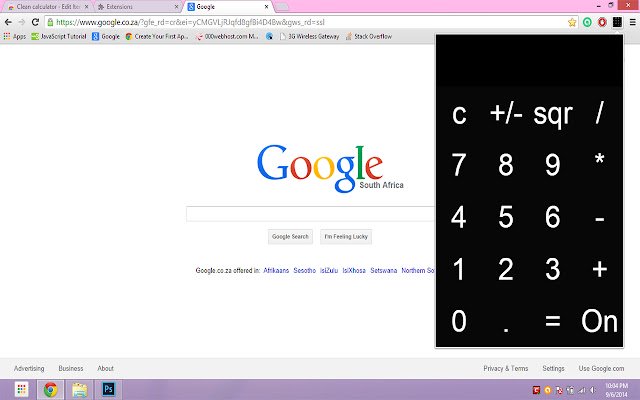This screenshot has width=640, height=400.
Task: Reload the page with the refresh icon
Action: [x=36, y=22]
